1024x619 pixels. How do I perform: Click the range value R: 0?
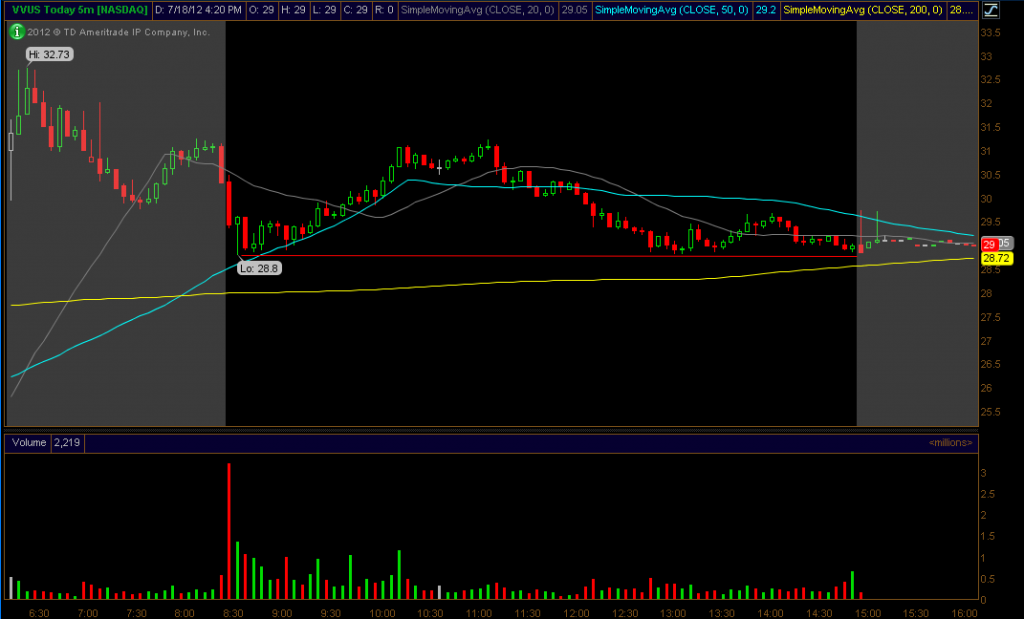[386, 10]
